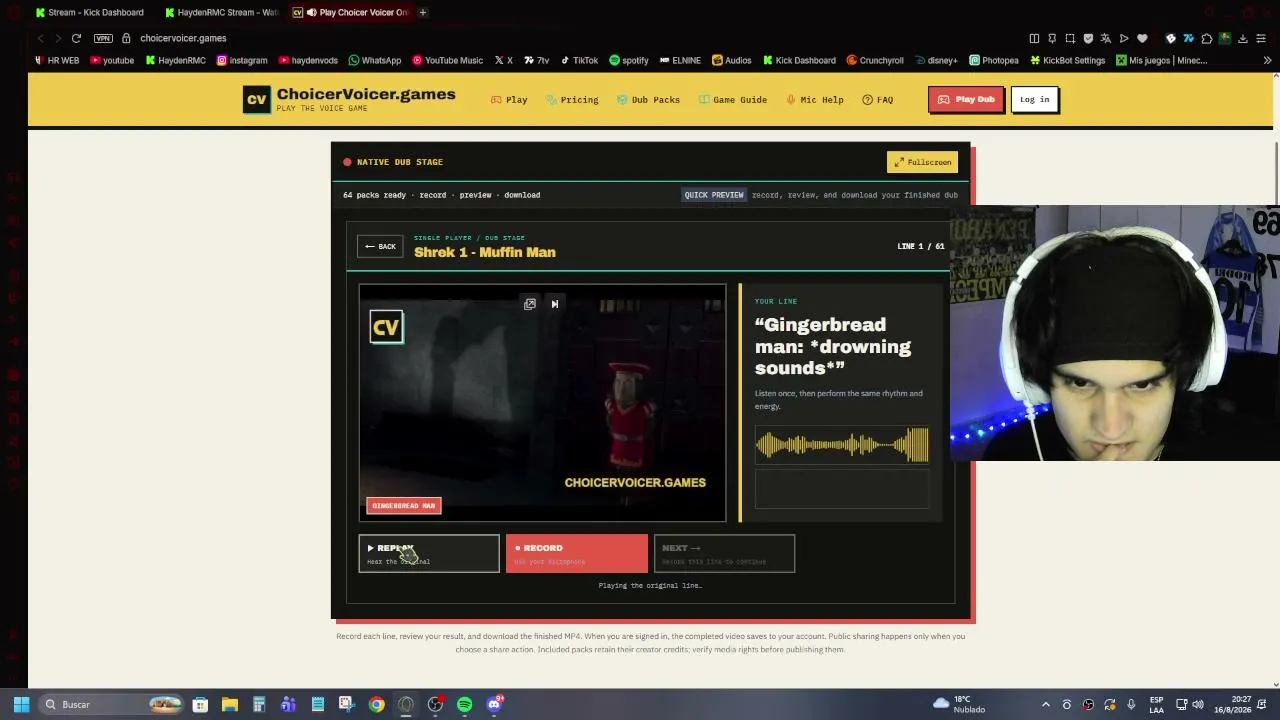Open the Photopea bookmark
The width and height of the screenshot is (1280, 720).
click(x=993, y=60)
